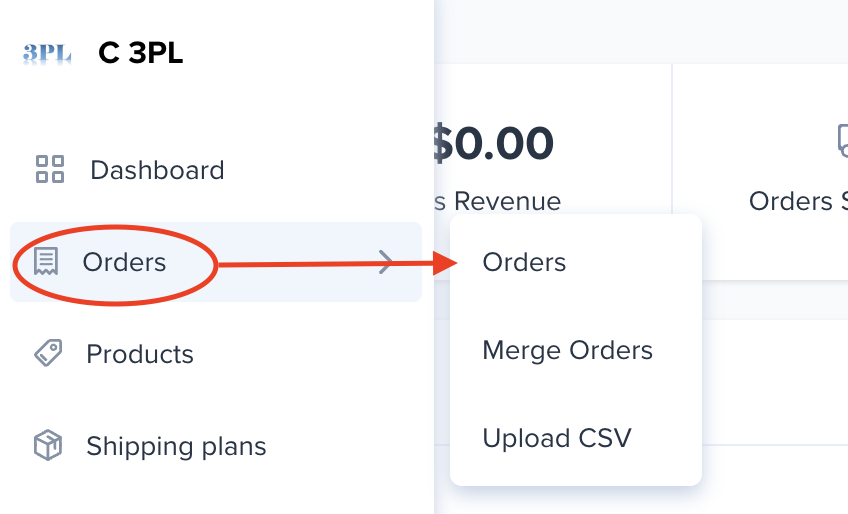Screen dimensions: 848x514
Task: Choose Orders in the flyout submenu
Action: pyautogui.click(x=524, y=262)
